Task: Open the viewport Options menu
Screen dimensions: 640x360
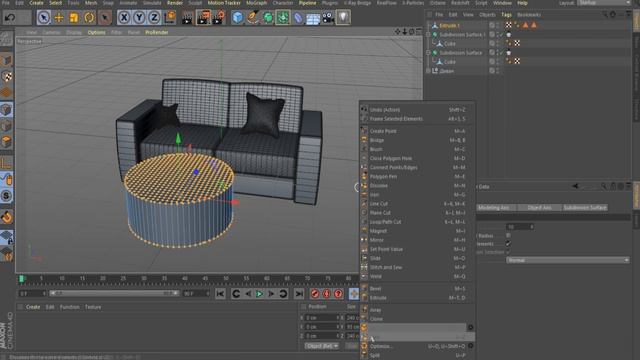Action: 97,32
